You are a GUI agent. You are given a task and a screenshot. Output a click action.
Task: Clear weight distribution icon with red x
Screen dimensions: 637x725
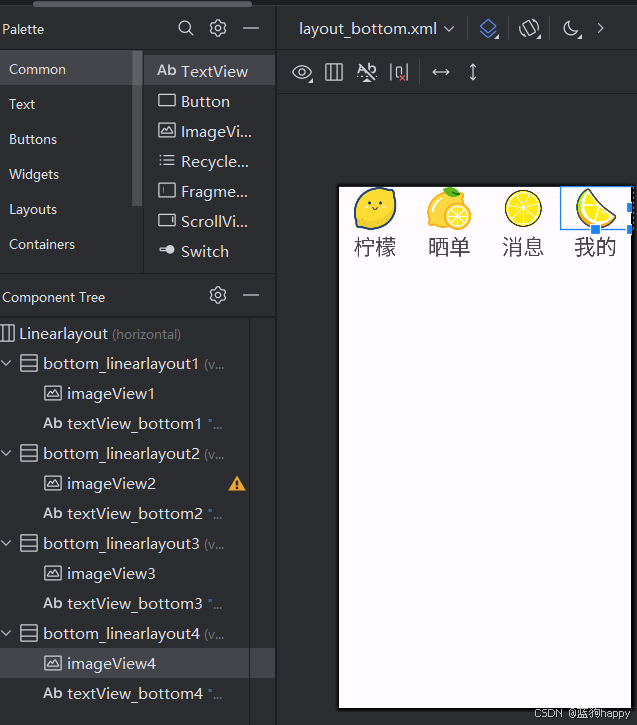tap(399, 73)
